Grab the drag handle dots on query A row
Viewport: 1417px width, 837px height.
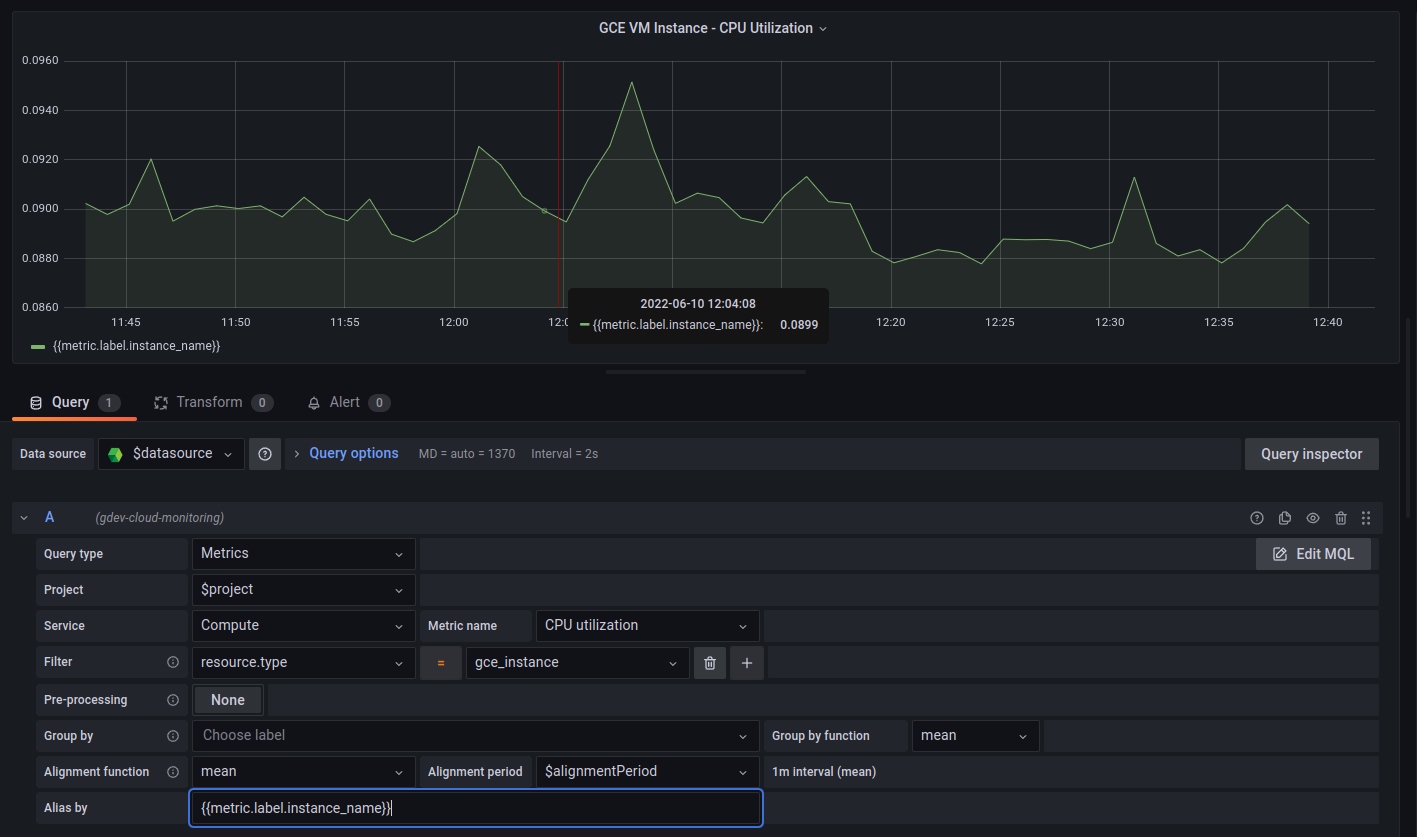pyautogui.click(x=1366, y=518)
